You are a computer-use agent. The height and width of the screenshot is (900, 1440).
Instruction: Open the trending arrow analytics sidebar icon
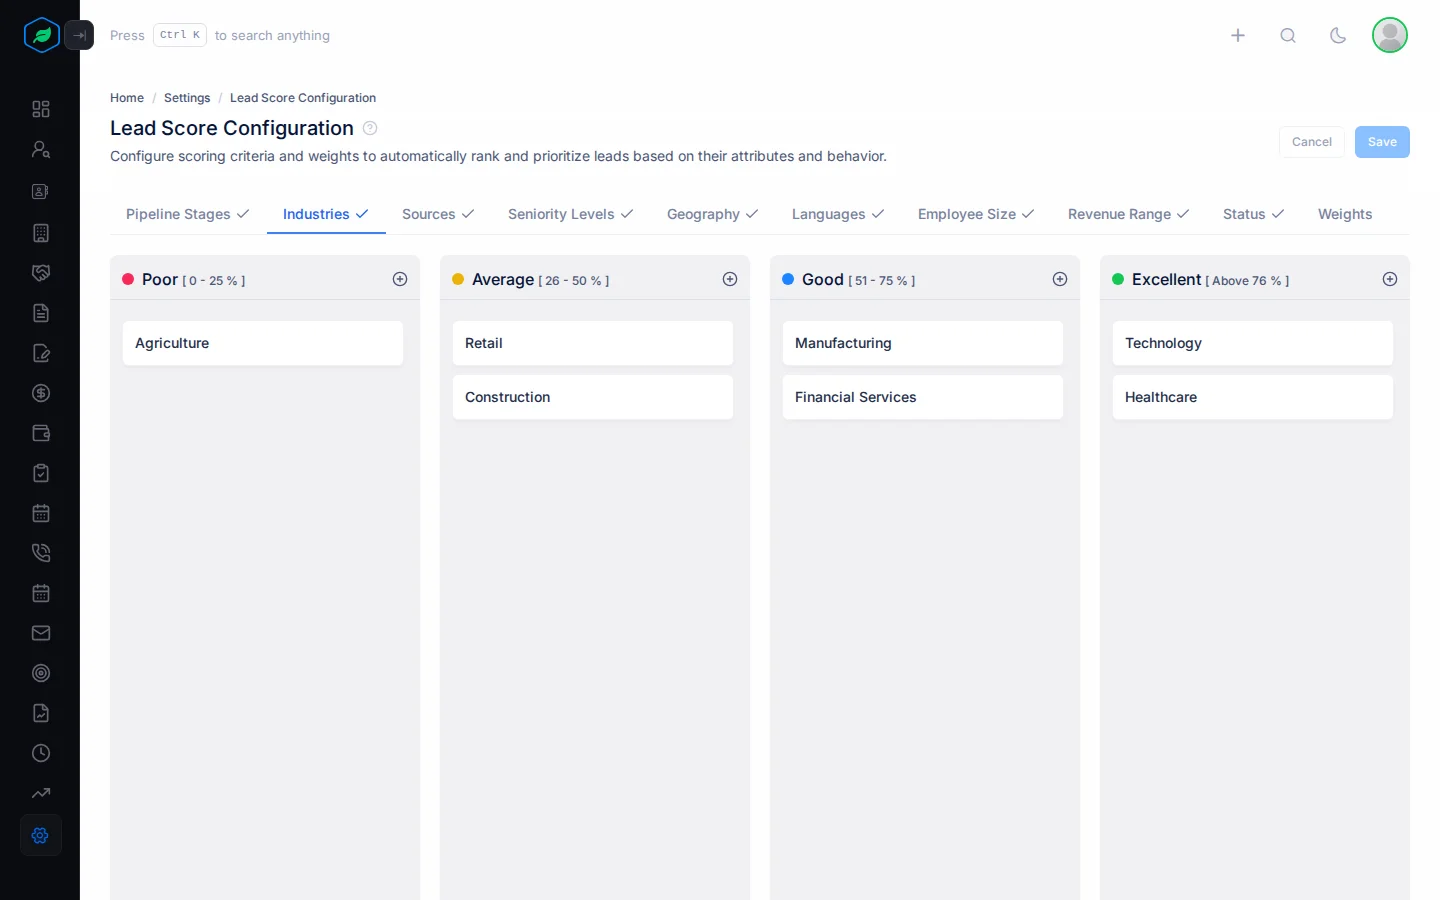[x=41, y=793]
